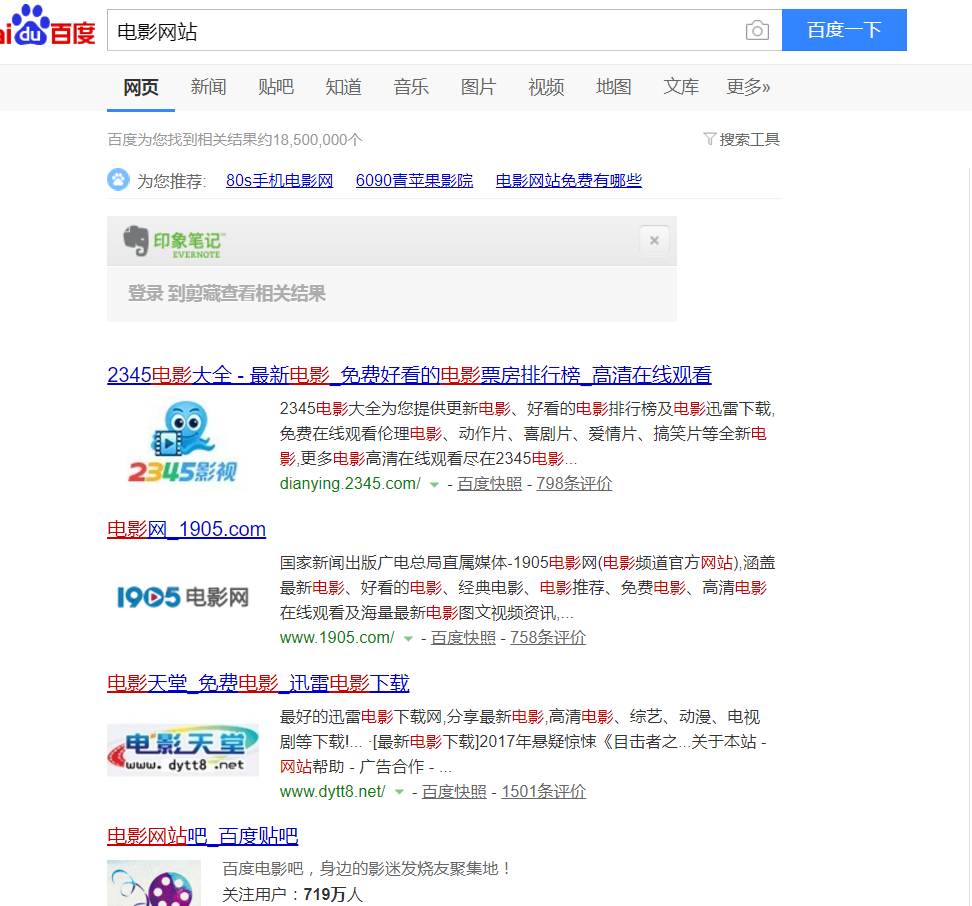
Task: Open the 电影网站吧_百度贴吧 result
Action: coord(203,837)
